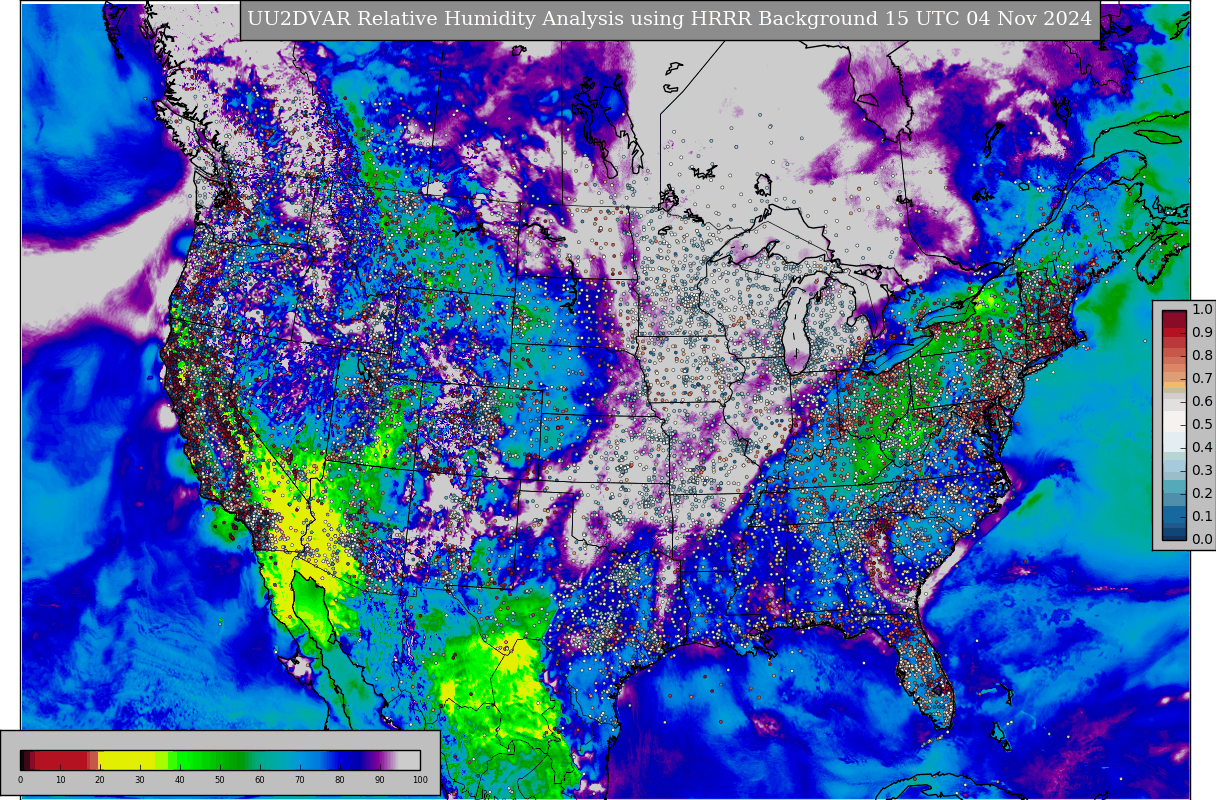Click the "0.6" label on the right colorbar
This screenshot has width=1216, height=800.
1202,401
